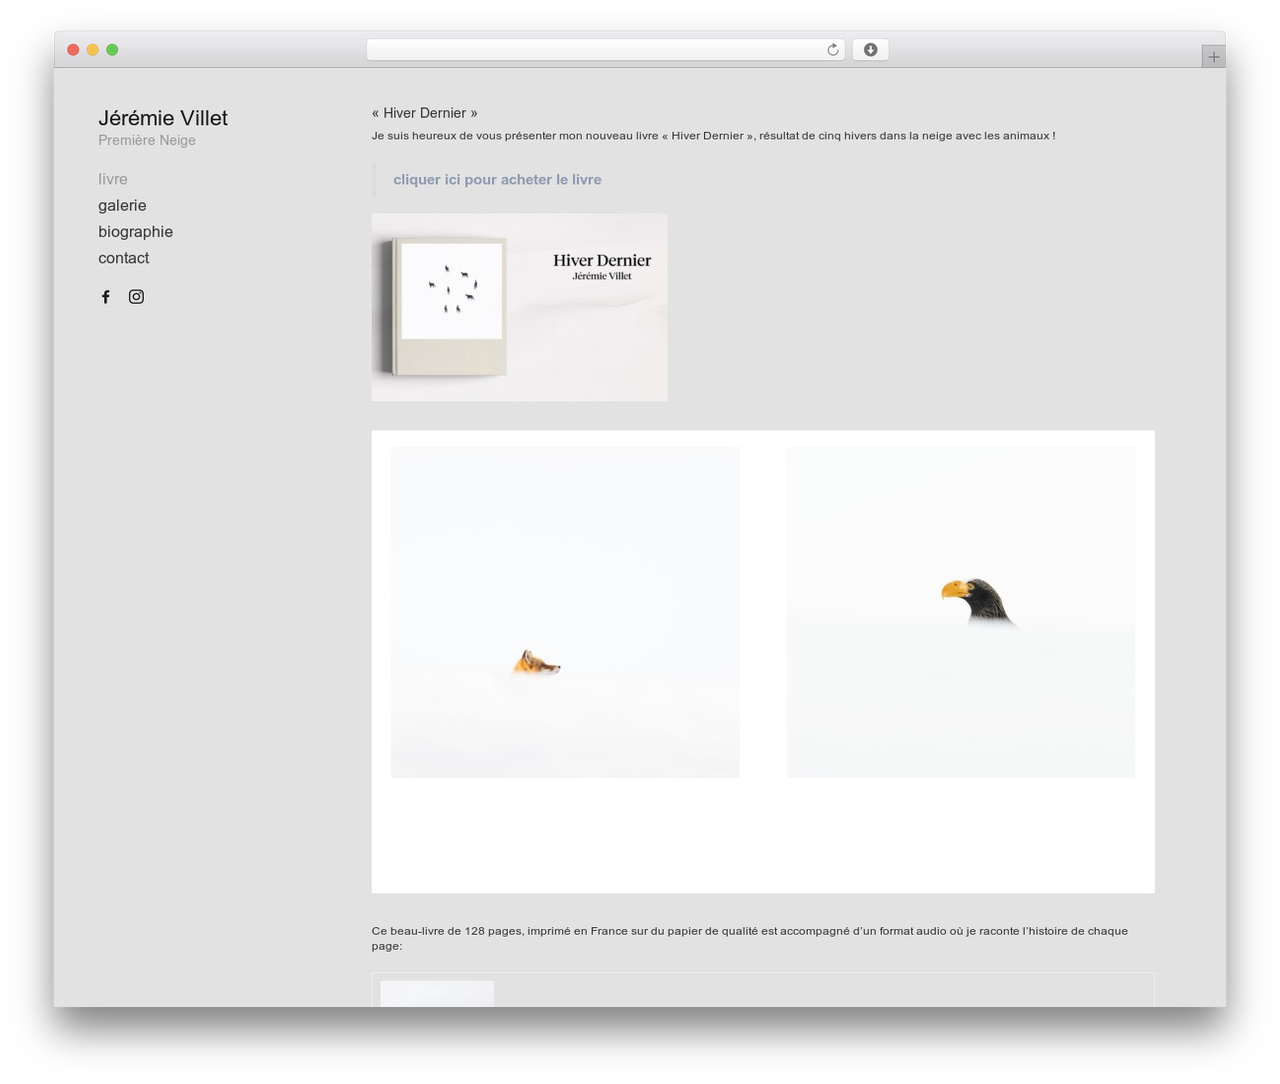
Task: Follow 'cliquer ici pour acheter le livre' link
Action: point(497,180)
